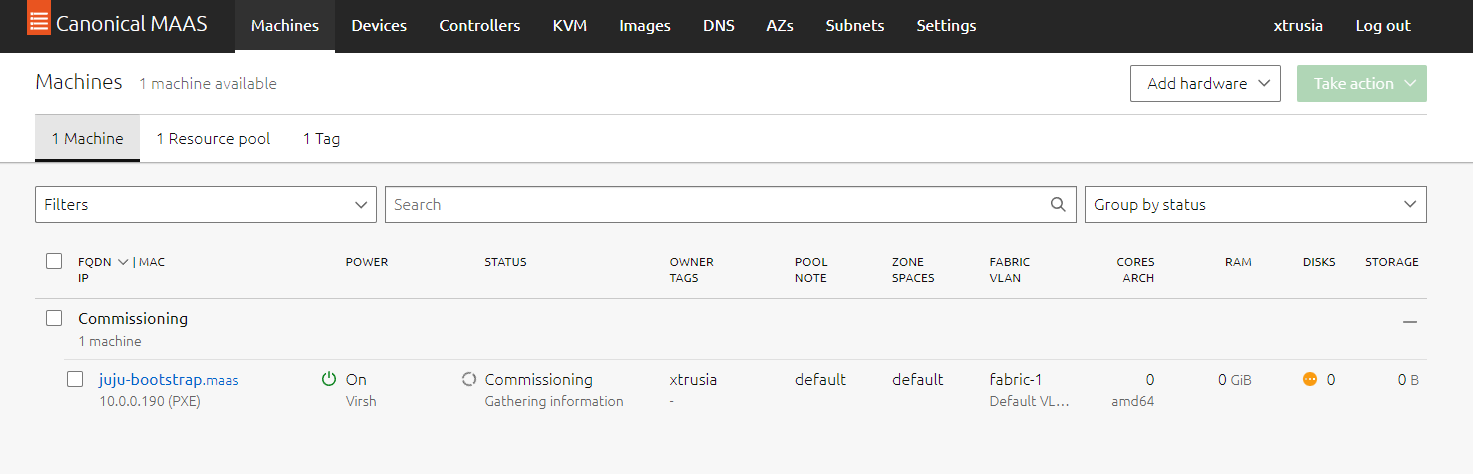Viewport: 1473px width, 474px height.
Task: Click the Canonical MAAS logo icon
Action: (38, 22)
